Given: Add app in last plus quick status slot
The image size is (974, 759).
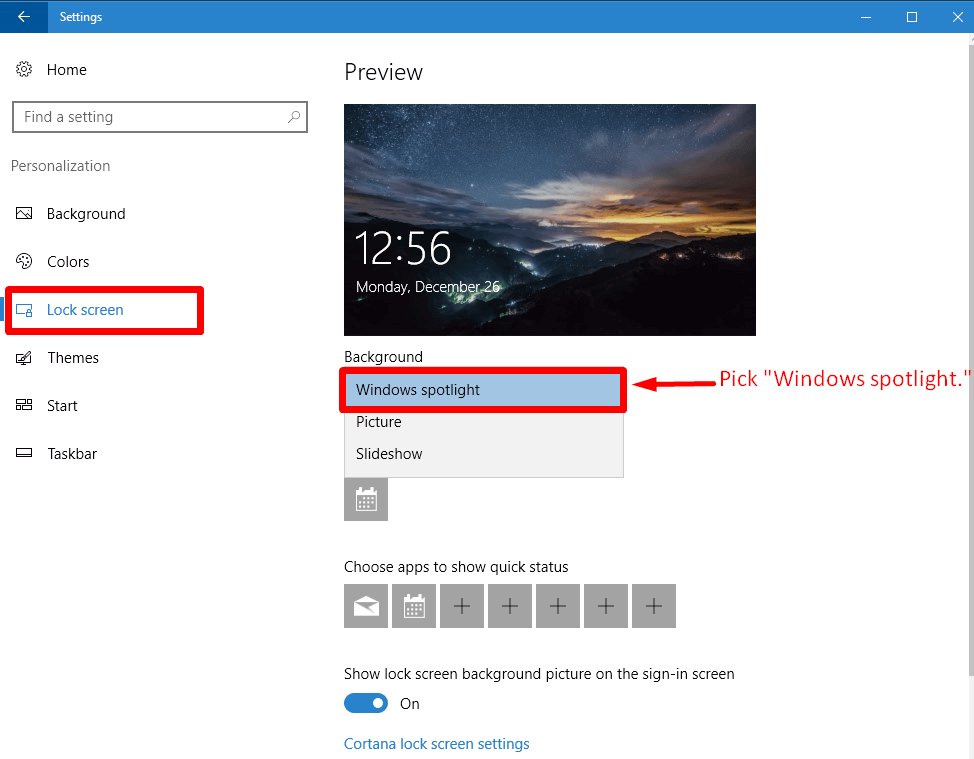Looking at the screenshot, I should [653, 606].
